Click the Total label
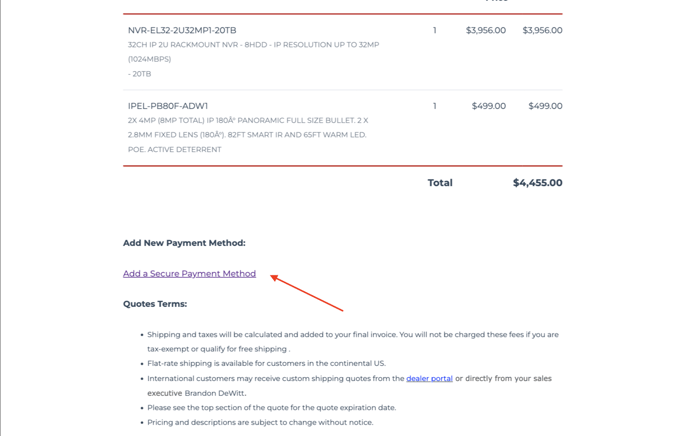The image size is (688, 436). tap(440, 183)
